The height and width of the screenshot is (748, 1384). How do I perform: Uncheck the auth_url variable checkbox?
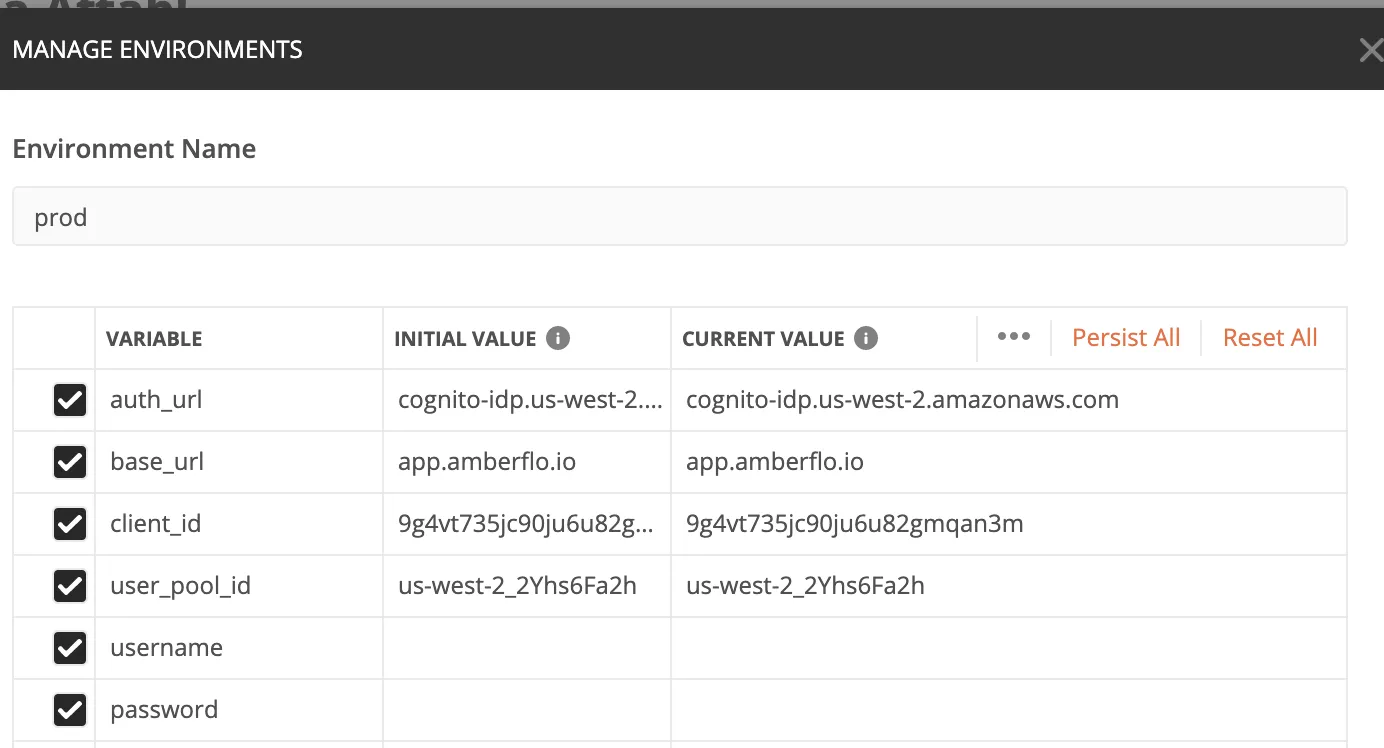tap(69, 400)
